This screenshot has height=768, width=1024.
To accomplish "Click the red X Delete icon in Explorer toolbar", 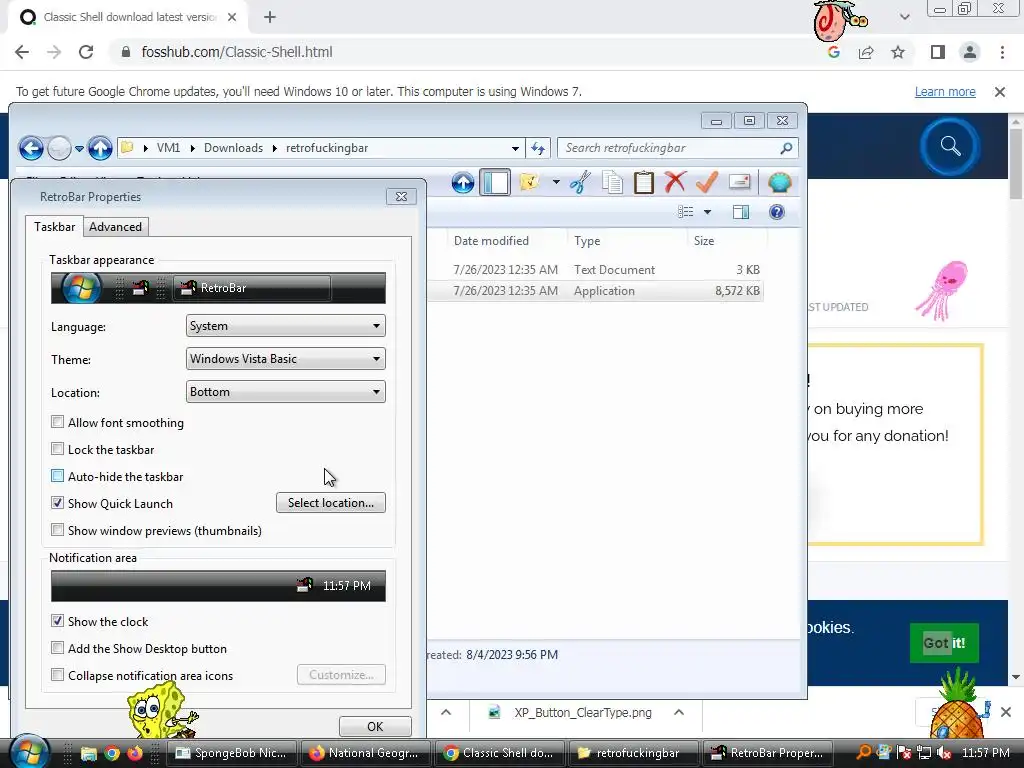I will (x=675, y=182).
